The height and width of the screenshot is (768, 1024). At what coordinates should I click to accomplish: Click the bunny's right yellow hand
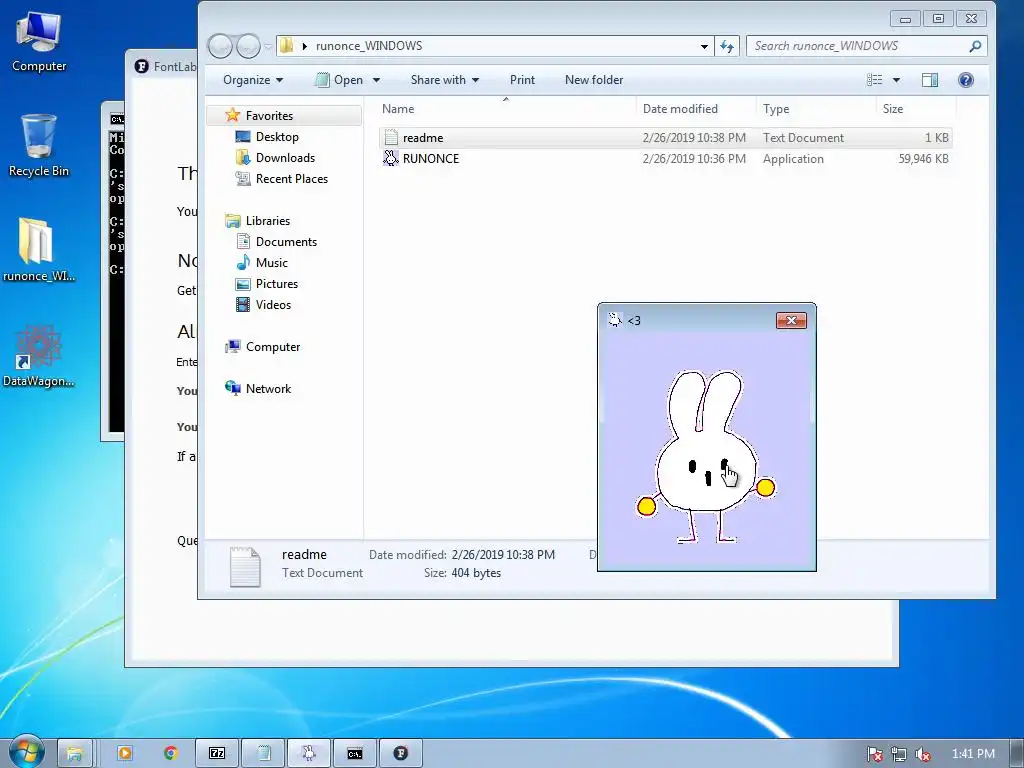(x=765, y=487)
